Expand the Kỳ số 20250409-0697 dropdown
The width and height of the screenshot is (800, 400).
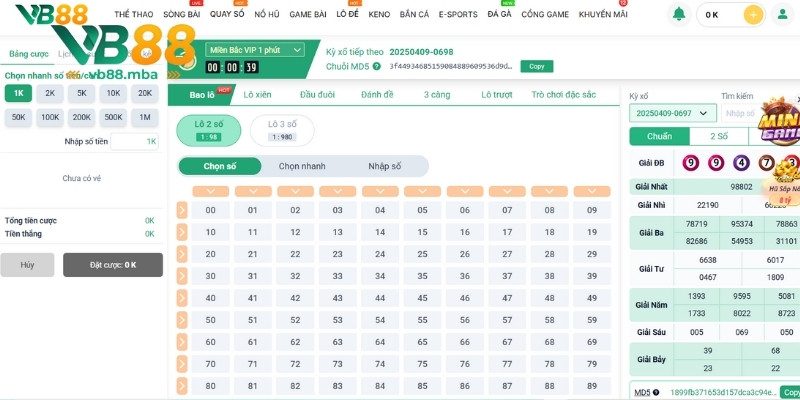point(673,113)
